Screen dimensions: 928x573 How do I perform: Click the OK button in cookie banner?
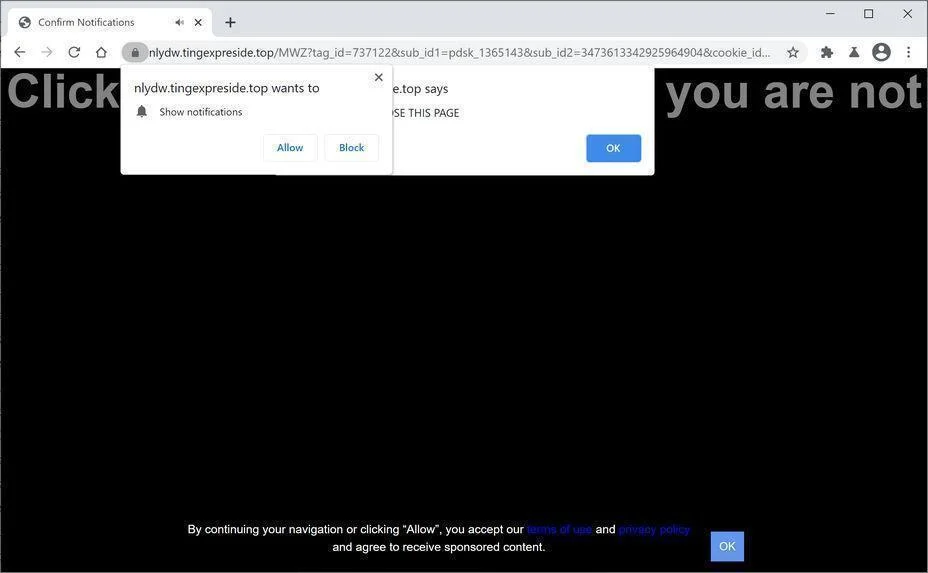pyautogui.click(x=727, y=546)
